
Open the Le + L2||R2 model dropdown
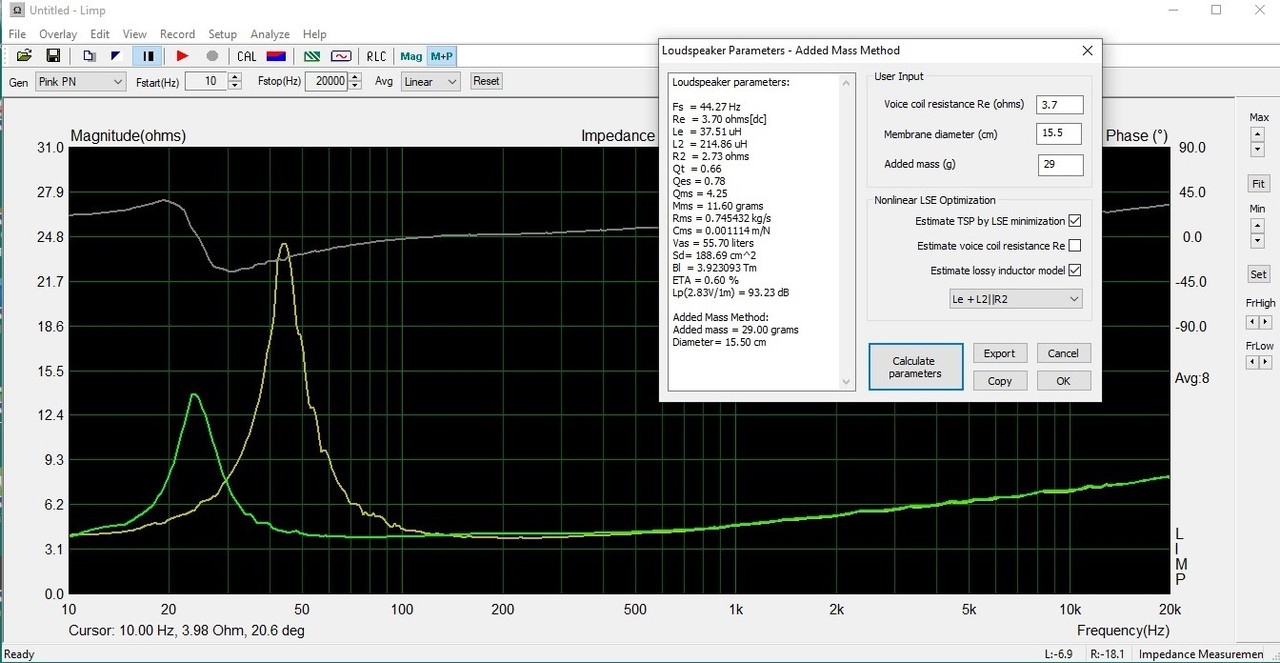1015,299
